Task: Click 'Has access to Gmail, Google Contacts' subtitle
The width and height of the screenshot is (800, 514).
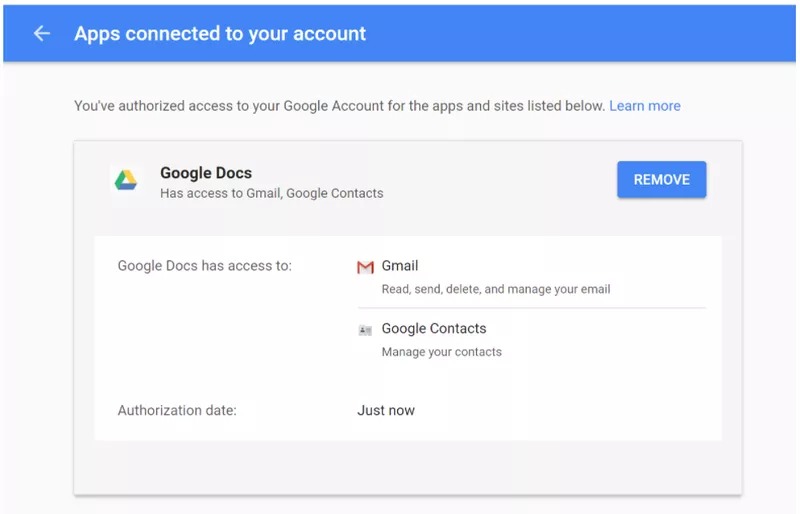Action: tap(271, 193)
